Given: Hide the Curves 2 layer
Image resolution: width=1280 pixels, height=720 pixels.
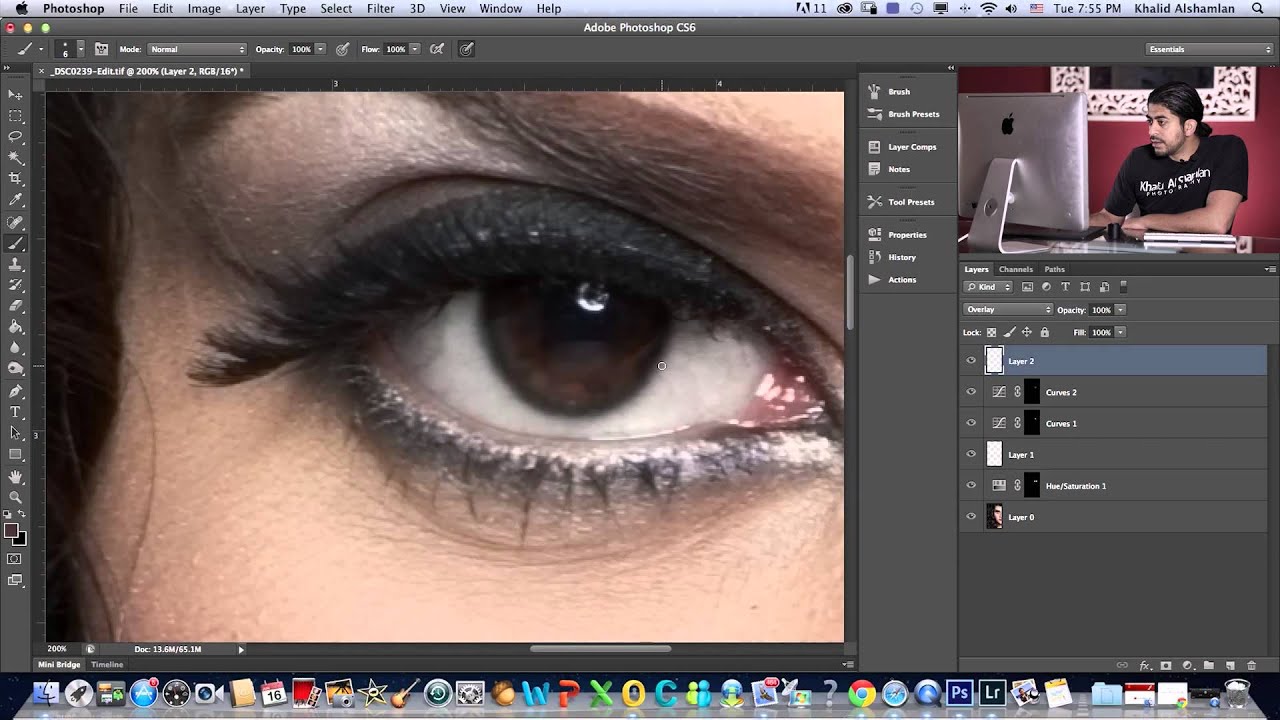Looking at the screenshot, I should pyautogui.click(x=970, y=392).
